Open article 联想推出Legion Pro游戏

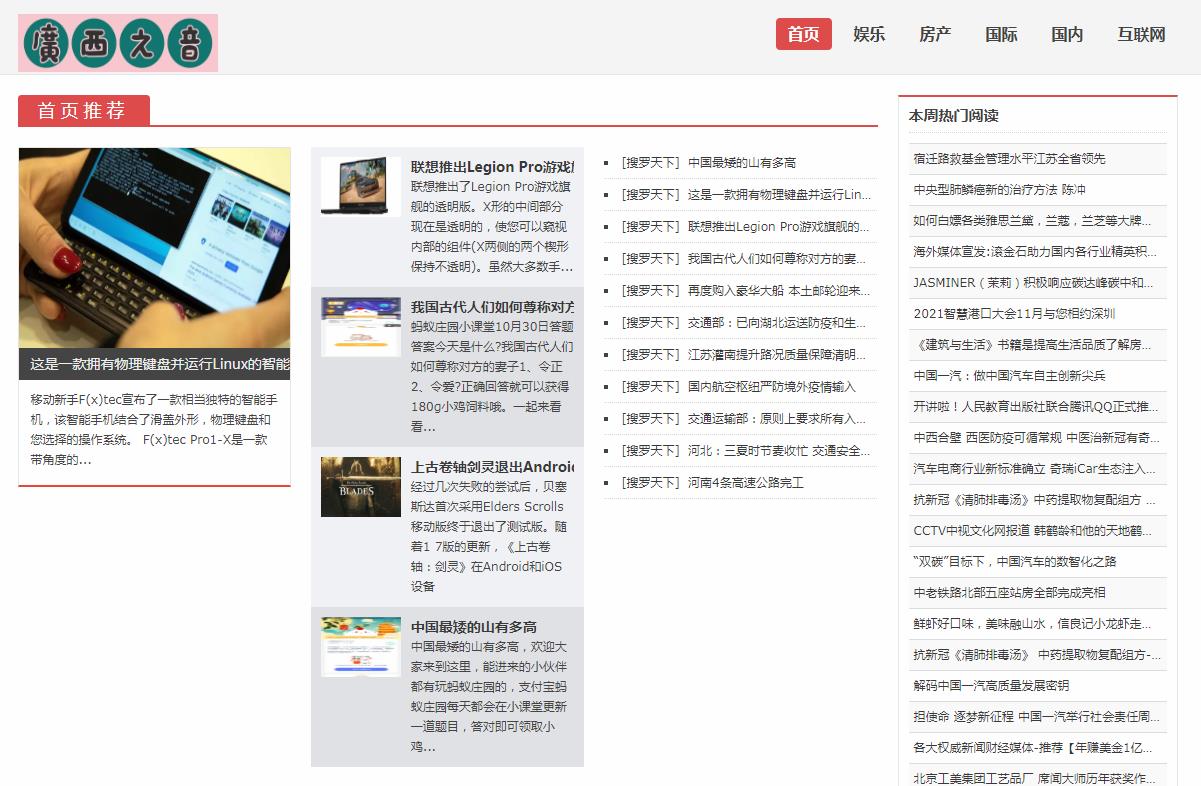click(x=492, y=167)
